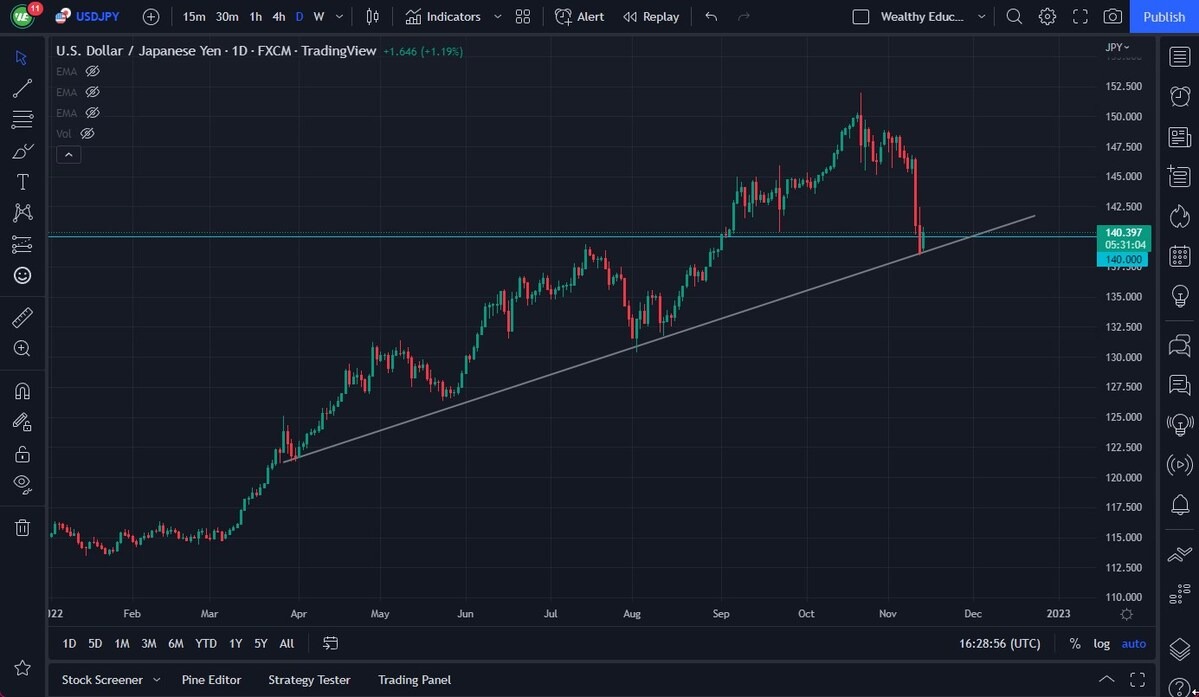Hide the Vol indicator
1199x697 pixels.
point(87,133)
